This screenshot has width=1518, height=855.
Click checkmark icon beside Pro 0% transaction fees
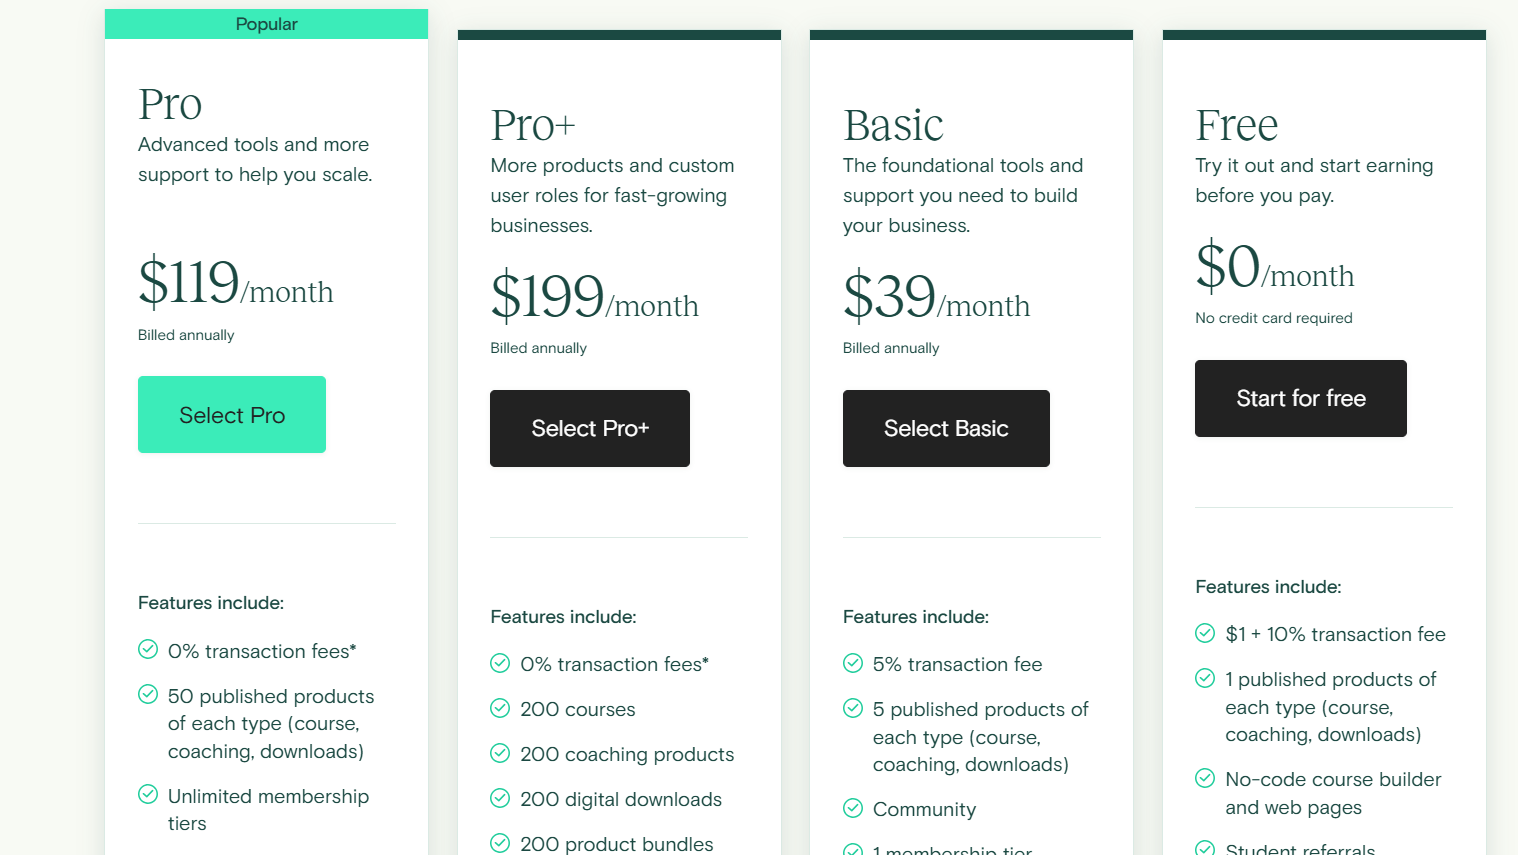point(148,650)
